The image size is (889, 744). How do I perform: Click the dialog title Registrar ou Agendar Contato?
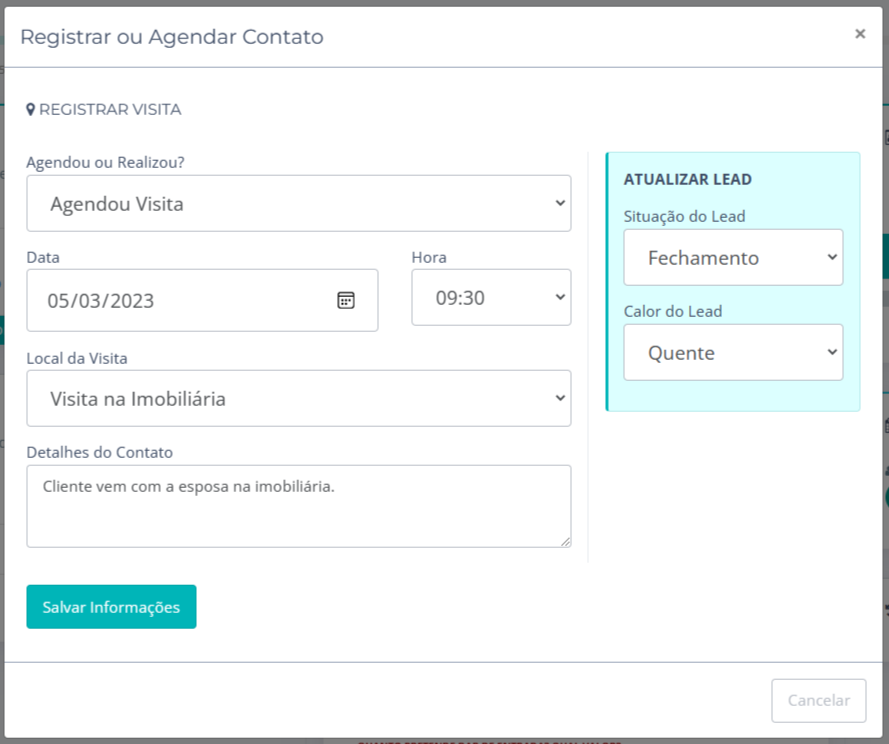[172, 37]
